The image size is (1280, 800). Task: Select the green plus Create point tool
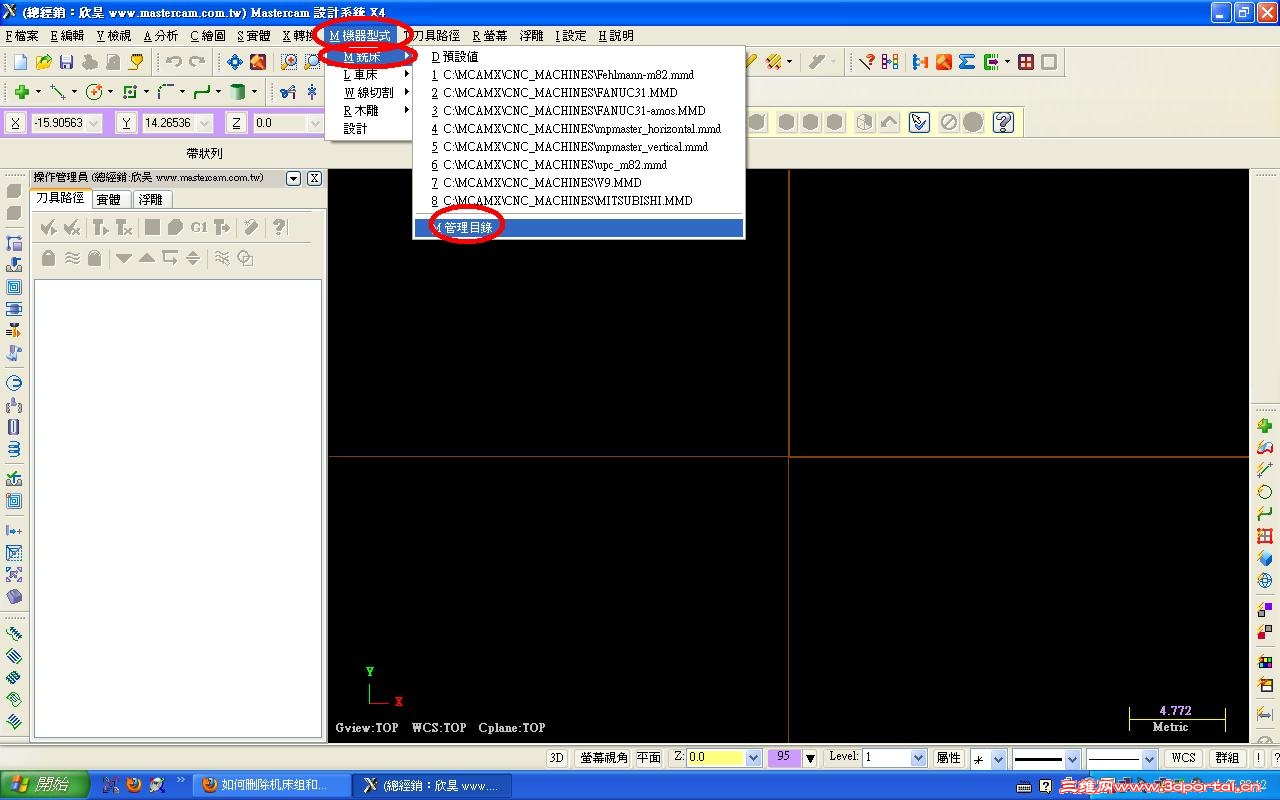[x=21, y=92]
